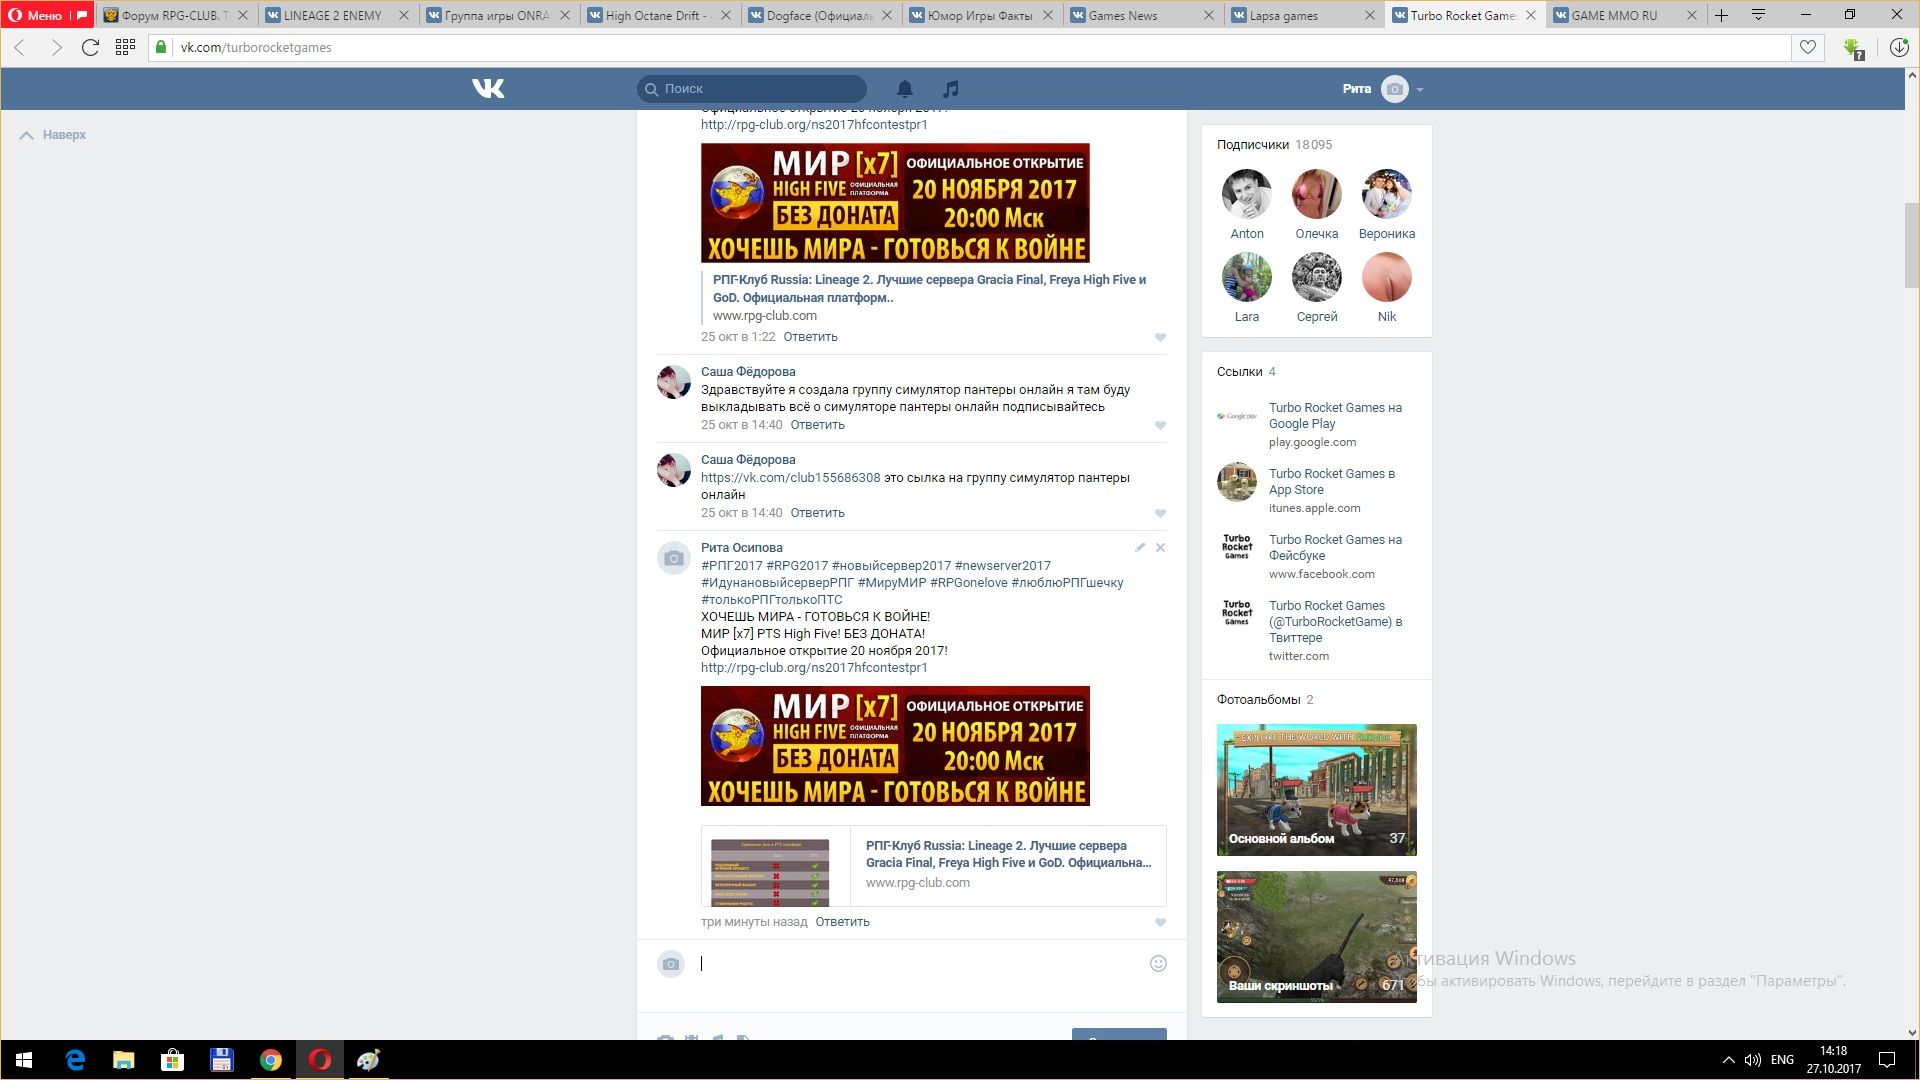Open the notifications bell
This screenshot has width=1920, height=1080.
point(904,88)
